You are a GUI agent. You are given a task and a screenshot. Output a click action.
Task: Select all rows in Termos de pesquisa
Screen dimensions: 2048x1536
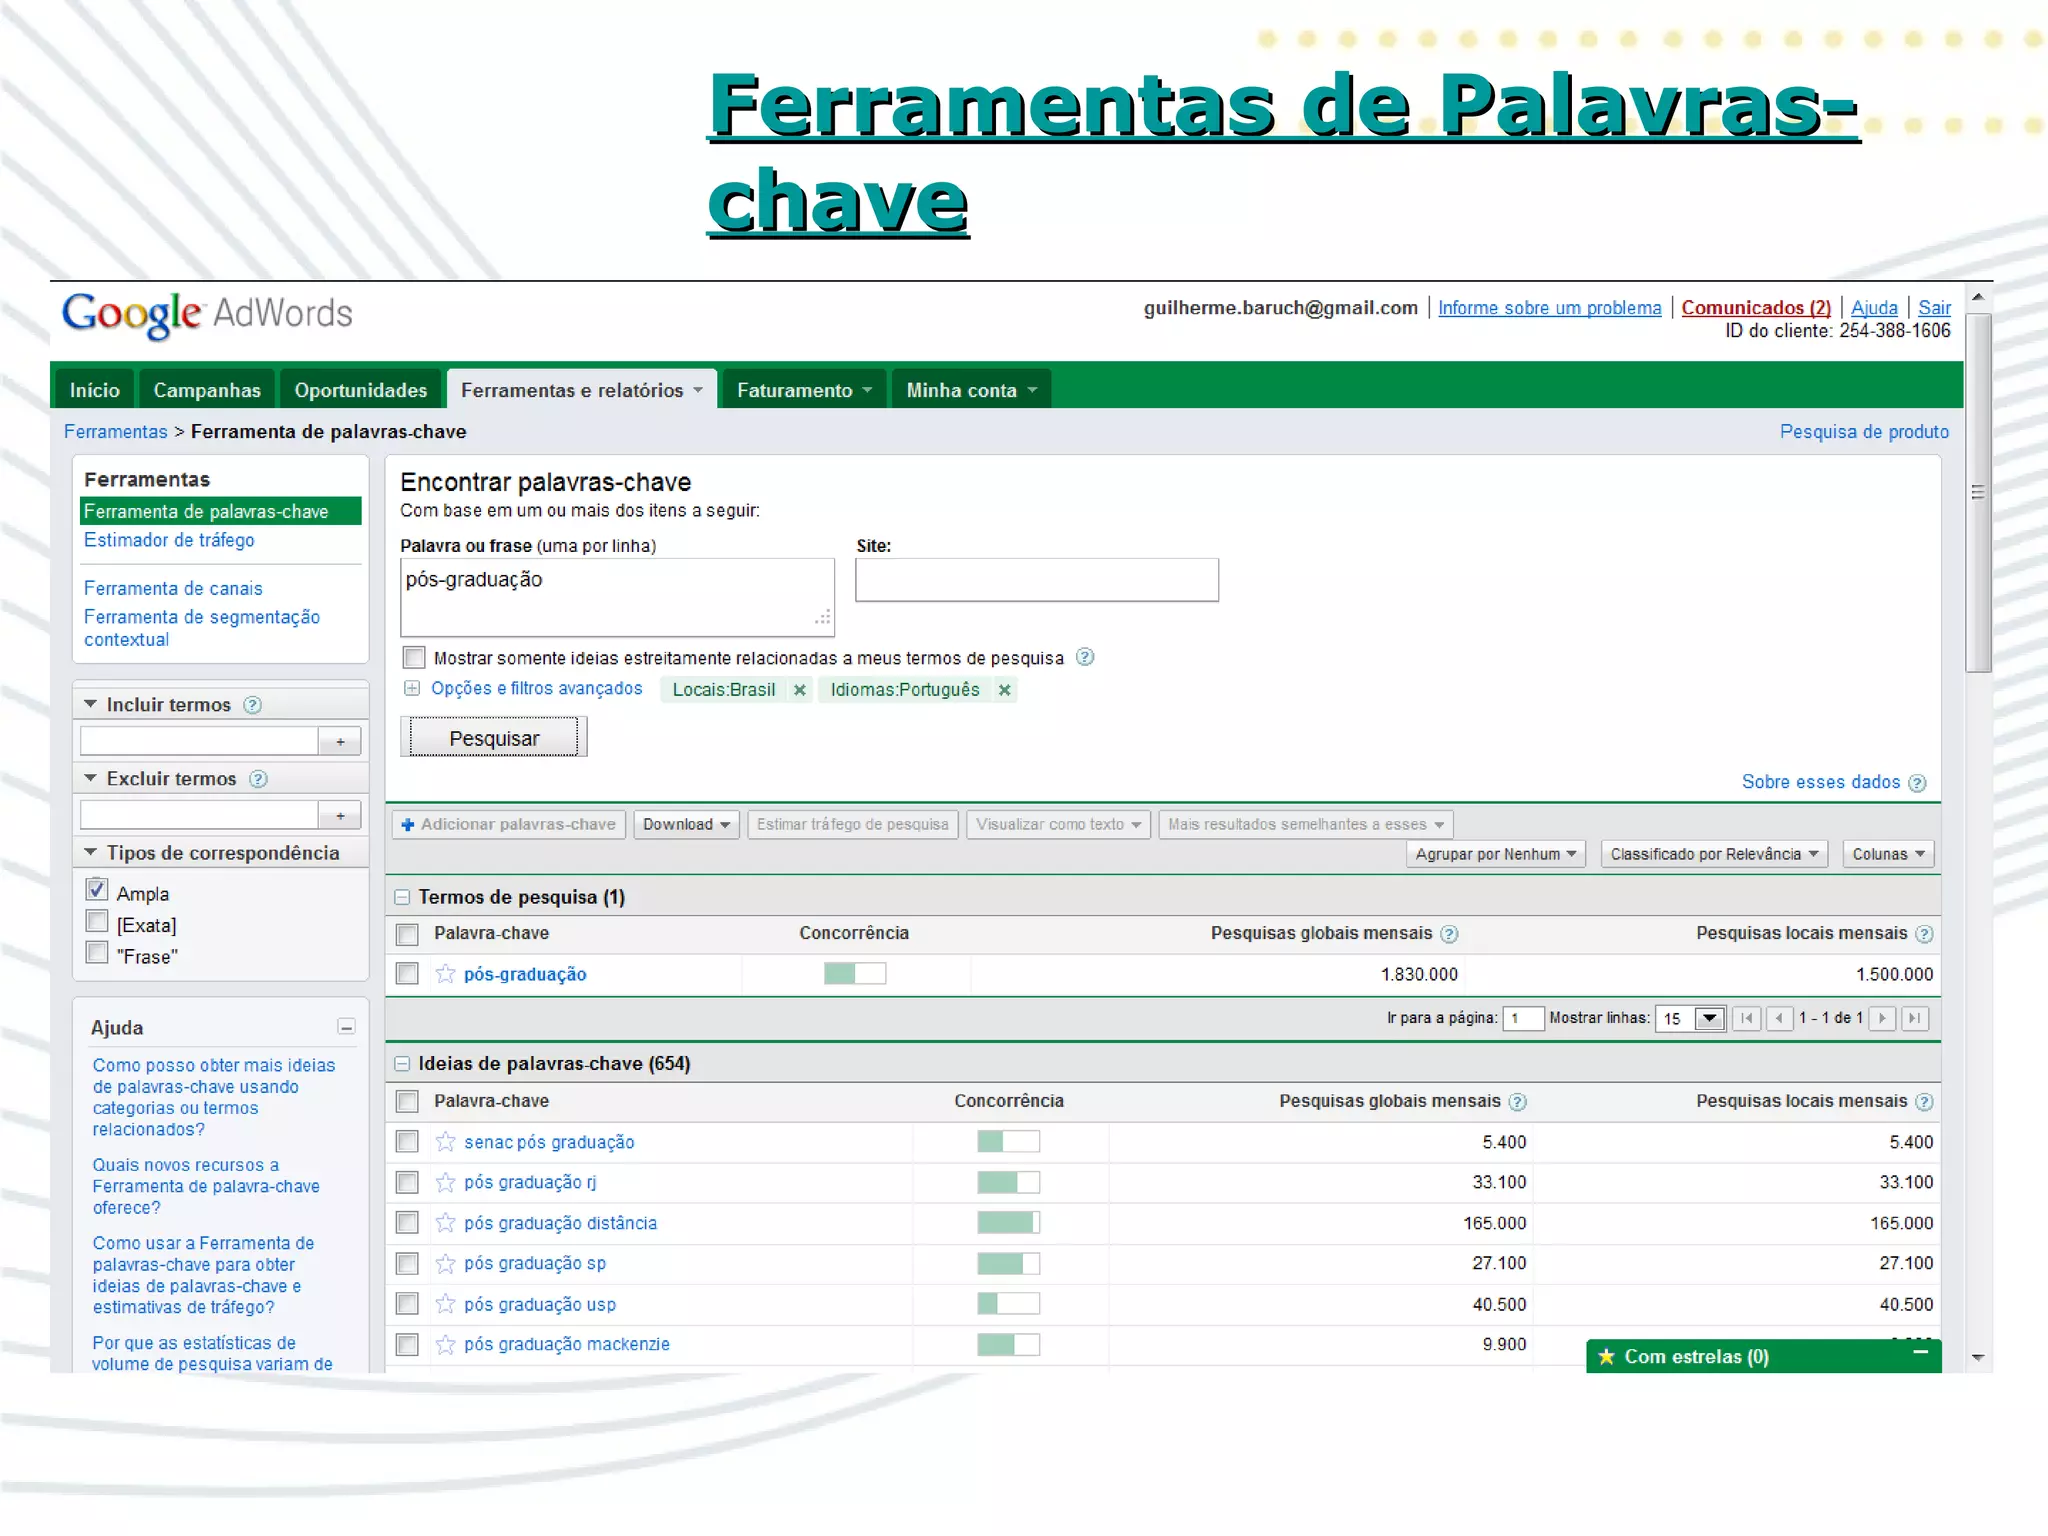pyautogui.click(x=407, y=934)
